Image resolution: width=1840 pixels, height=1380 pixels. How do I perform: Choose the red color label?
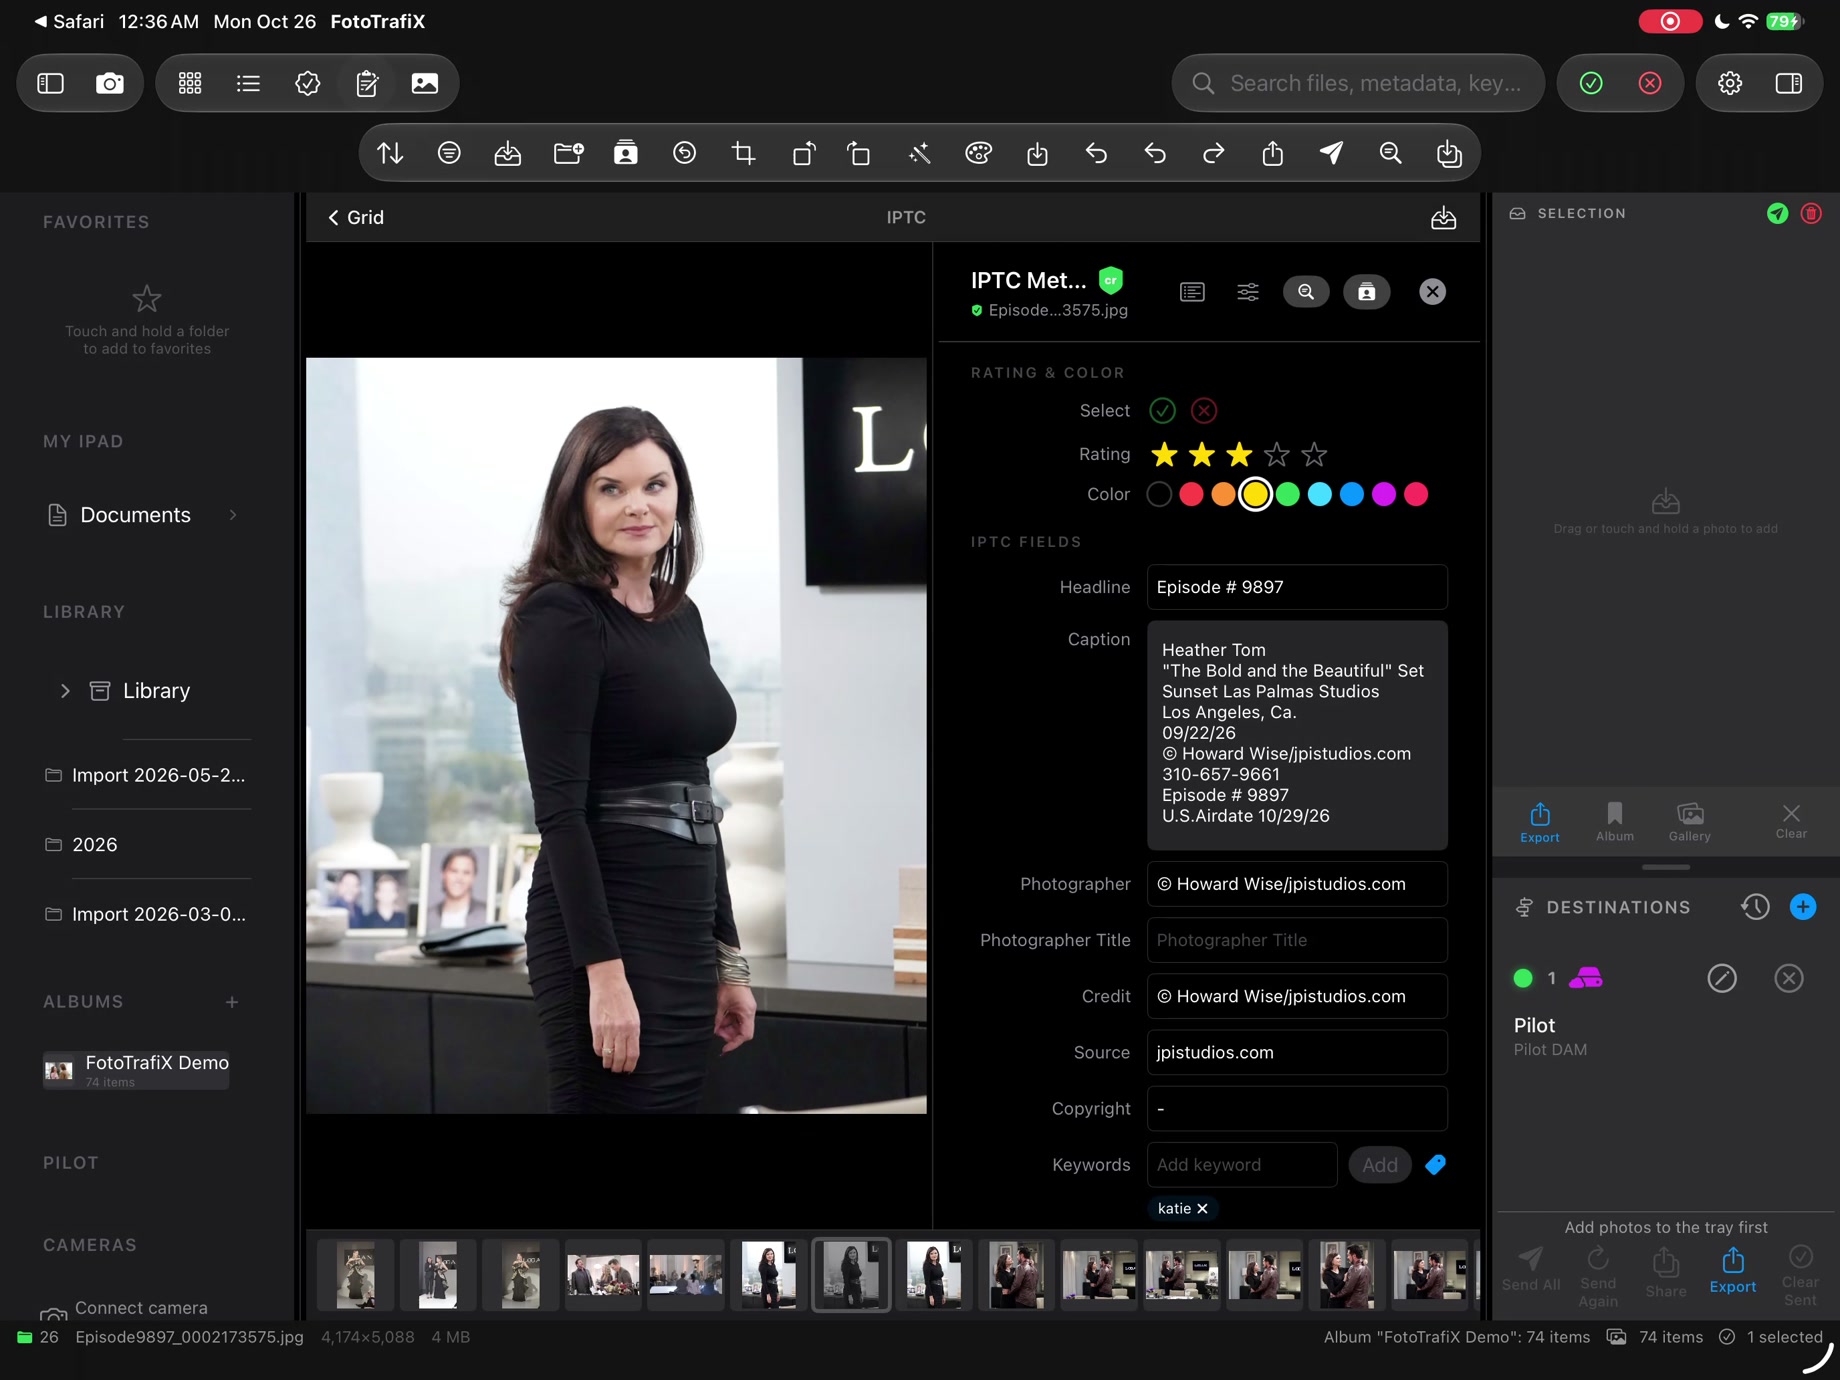click(1191, 495)
